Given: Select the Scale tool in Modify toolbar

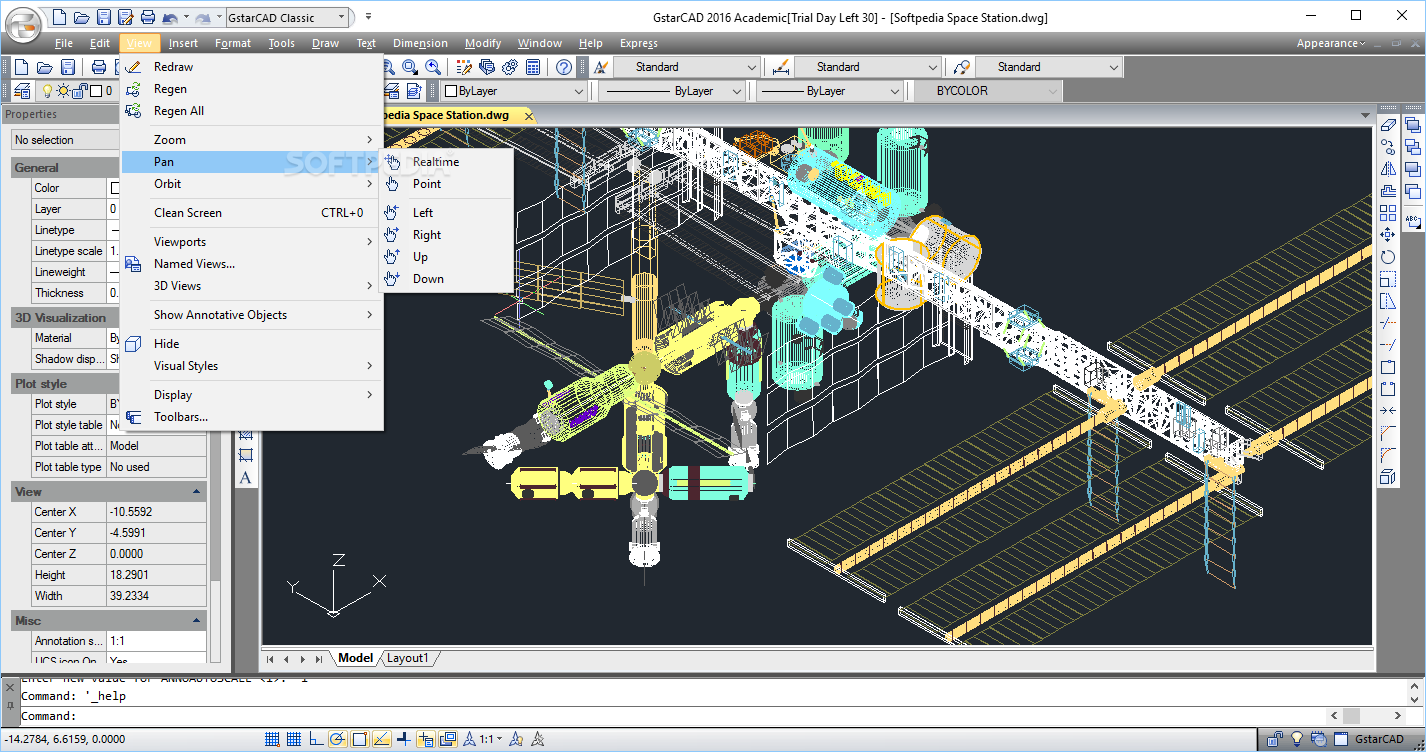Looking at the screenshot, I should [x=1387, y=279].
